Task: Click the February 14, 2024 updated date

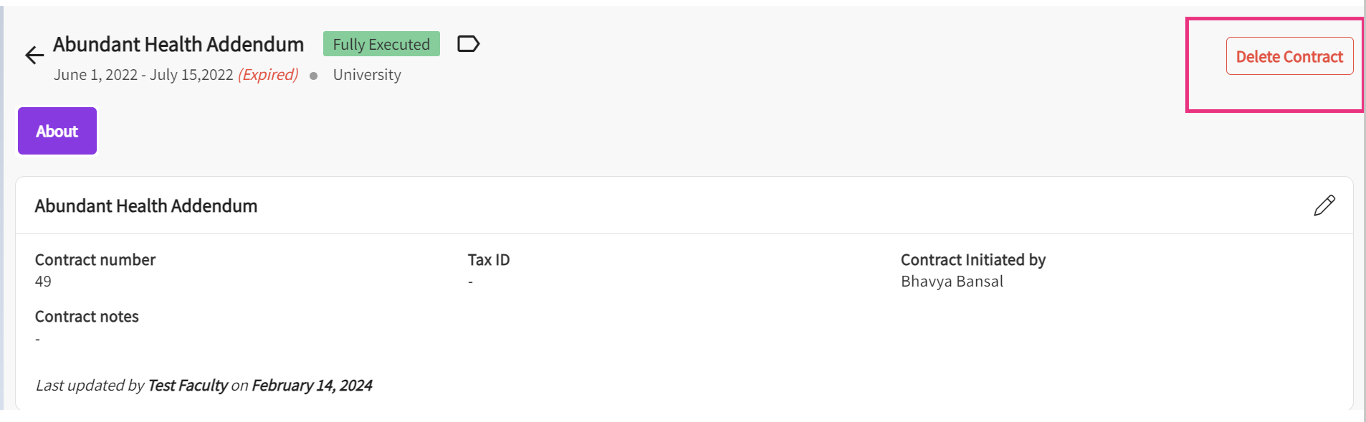Action: 312,385
